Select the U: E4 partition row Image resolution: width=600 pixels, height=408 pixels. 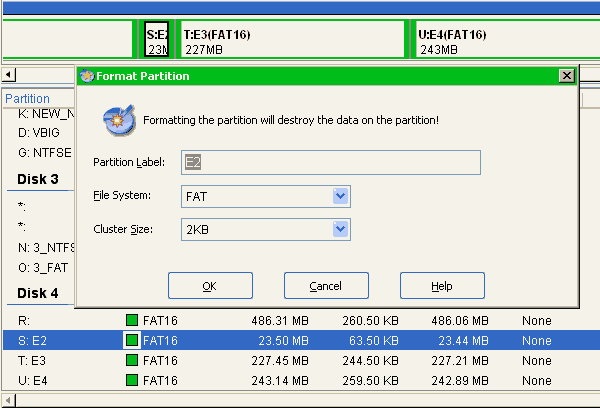point(300,380)
